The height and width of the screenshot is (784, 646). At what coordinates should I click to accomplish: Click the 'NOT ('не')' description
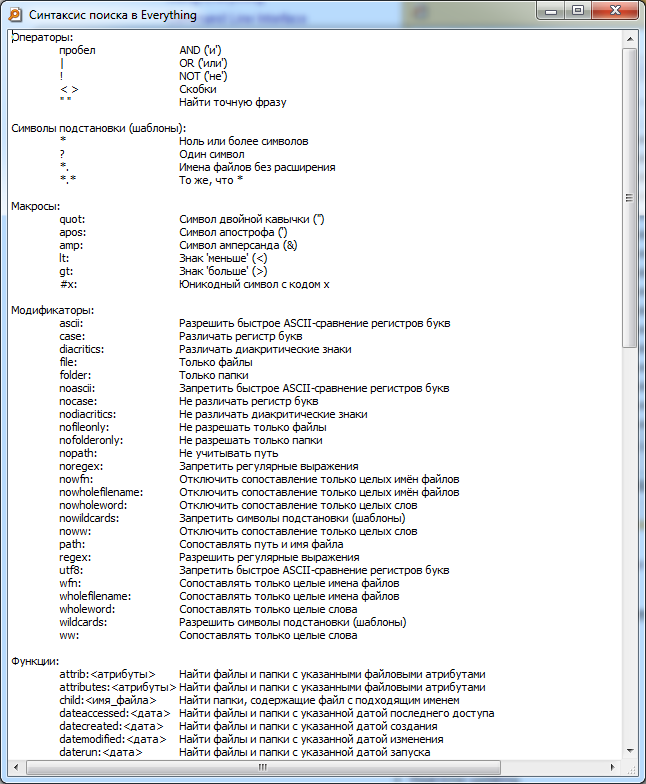(203, 76)
